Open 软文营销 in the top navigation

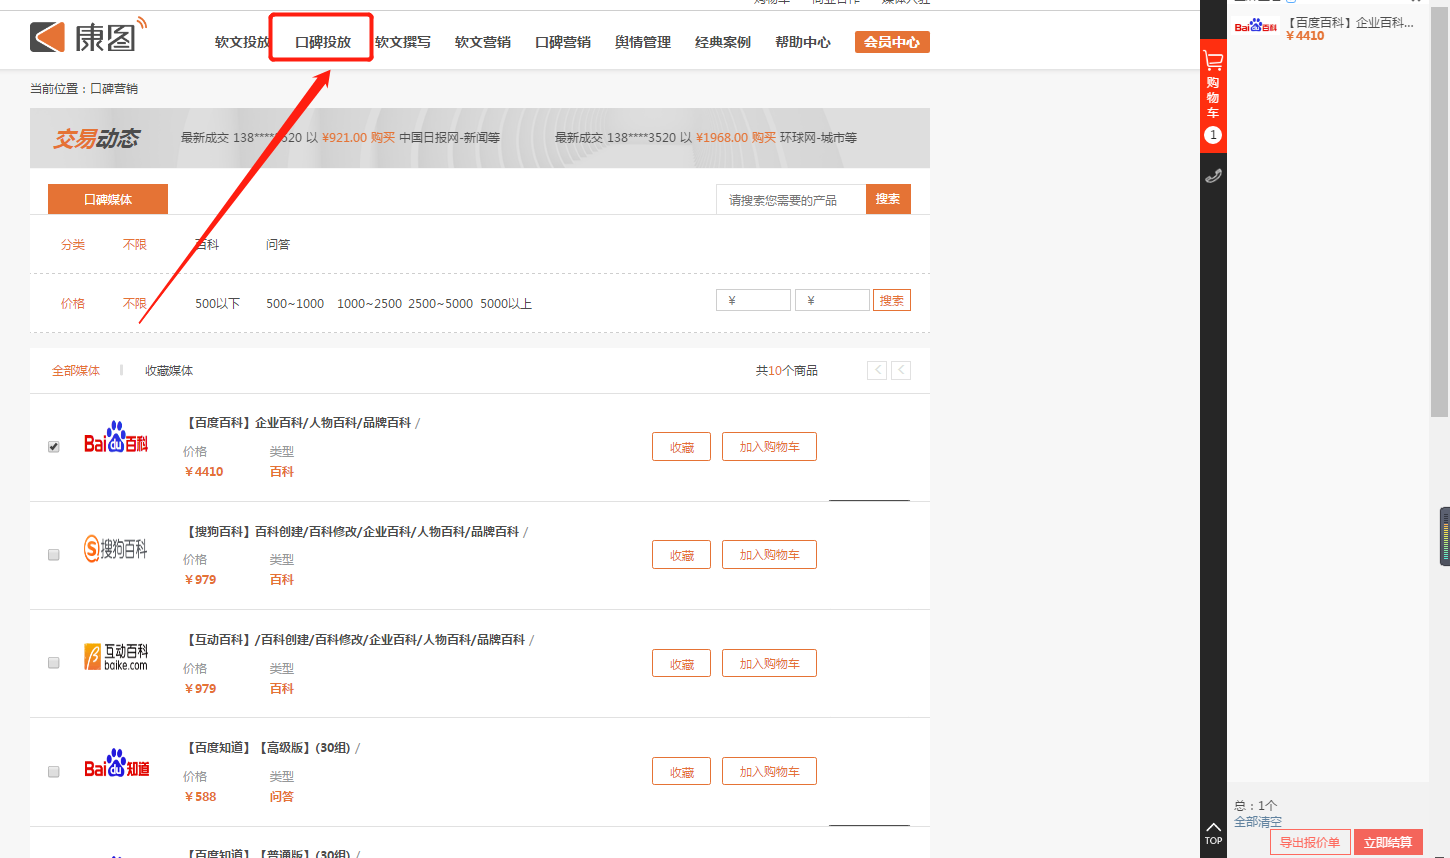(483, 42)
